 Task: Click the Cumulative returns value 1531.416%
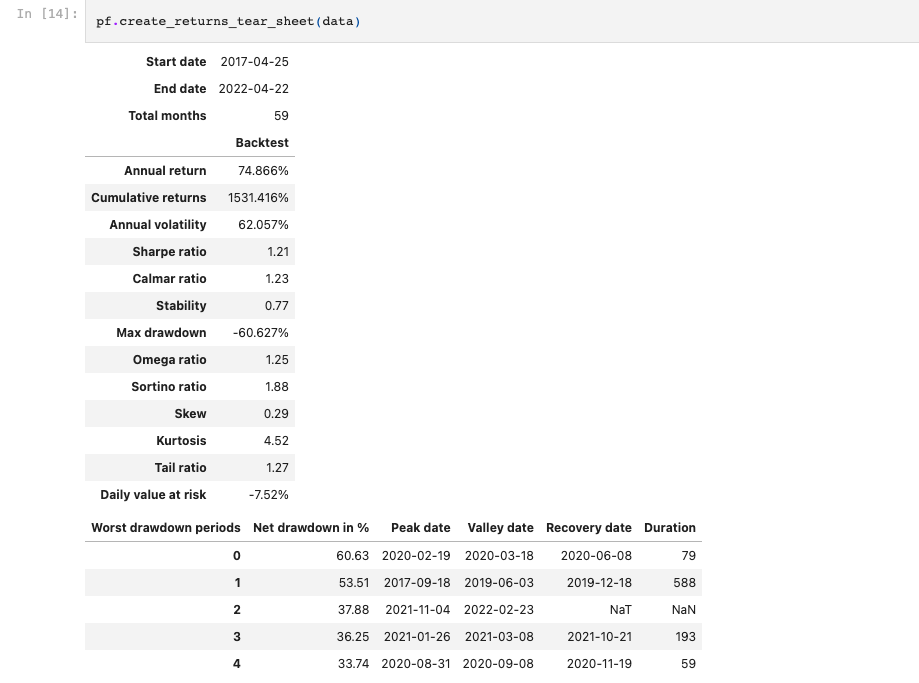click(258, 198)
